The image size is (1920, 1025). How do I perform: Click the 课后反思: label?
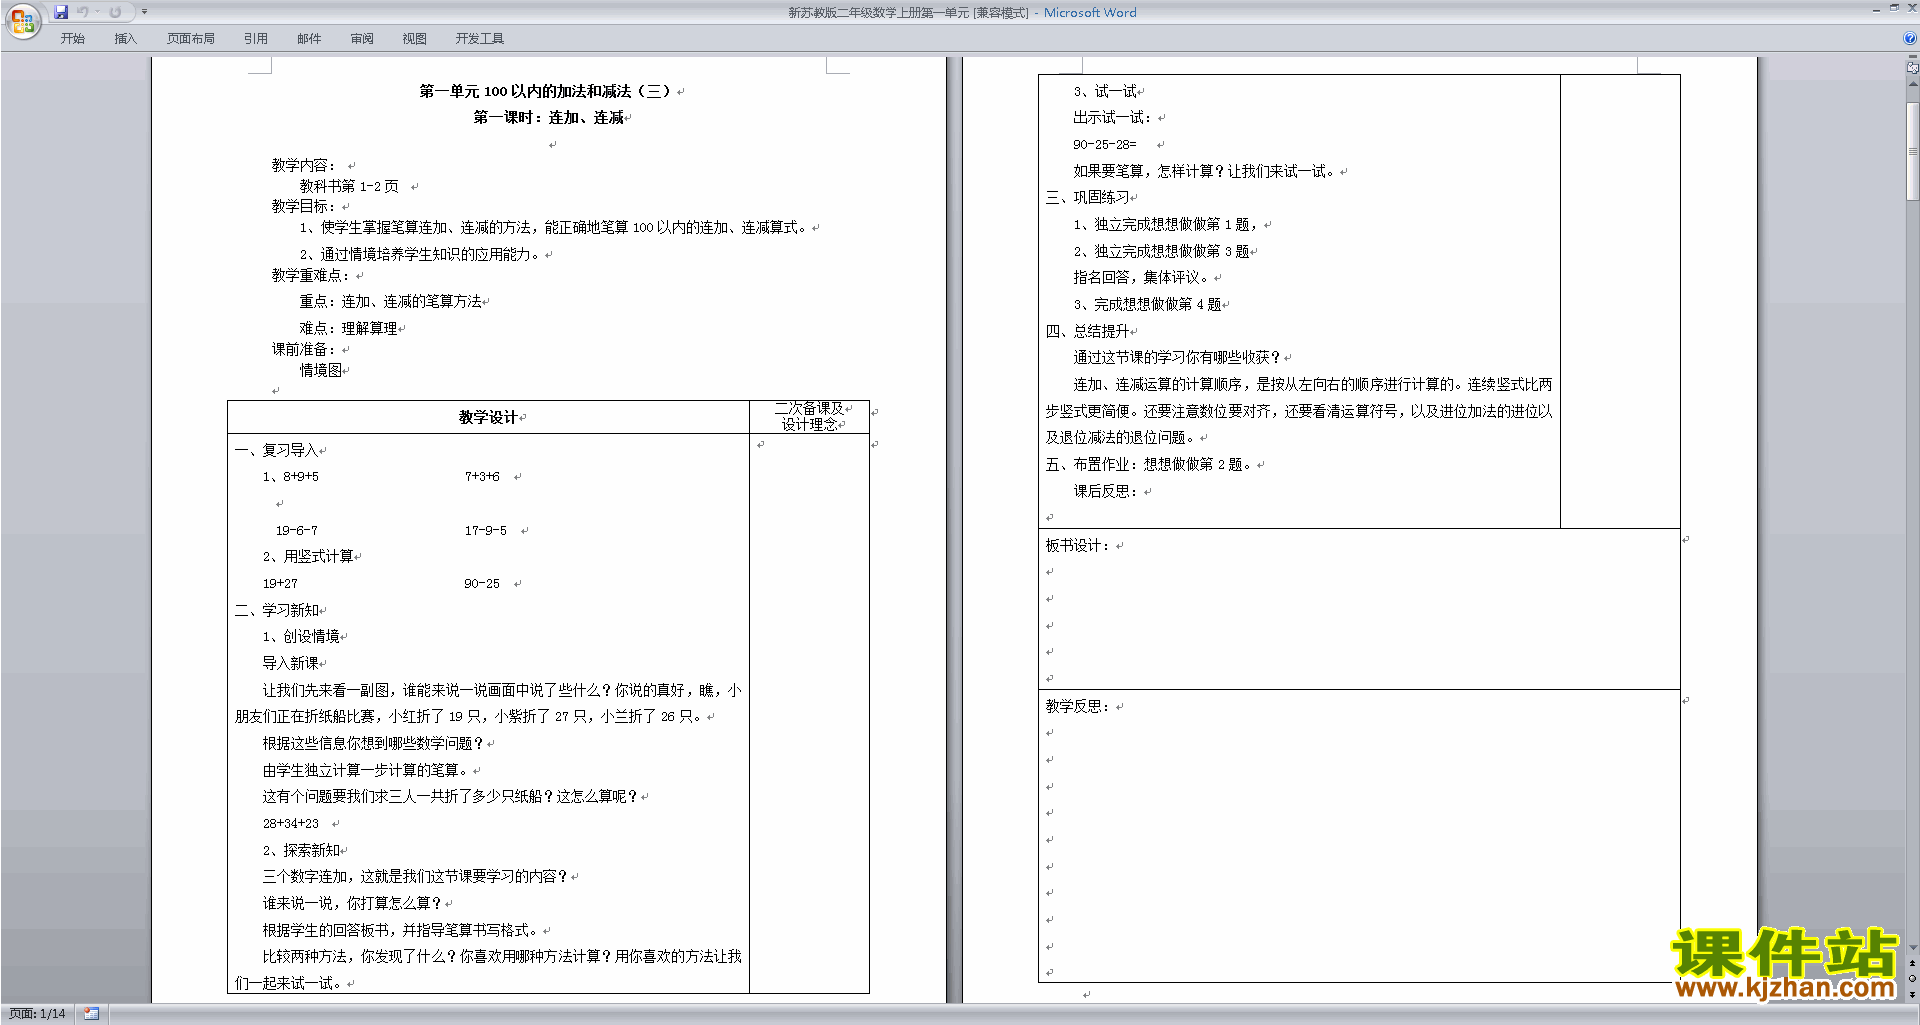pos(1105,491)
